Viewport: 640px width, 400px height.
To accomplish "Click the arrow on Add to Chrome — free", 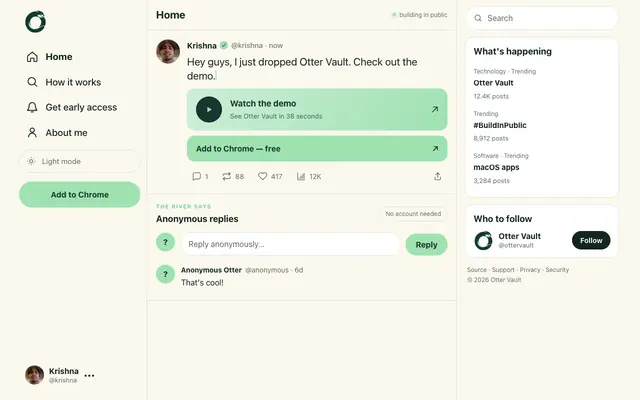I will coord(435,149).
